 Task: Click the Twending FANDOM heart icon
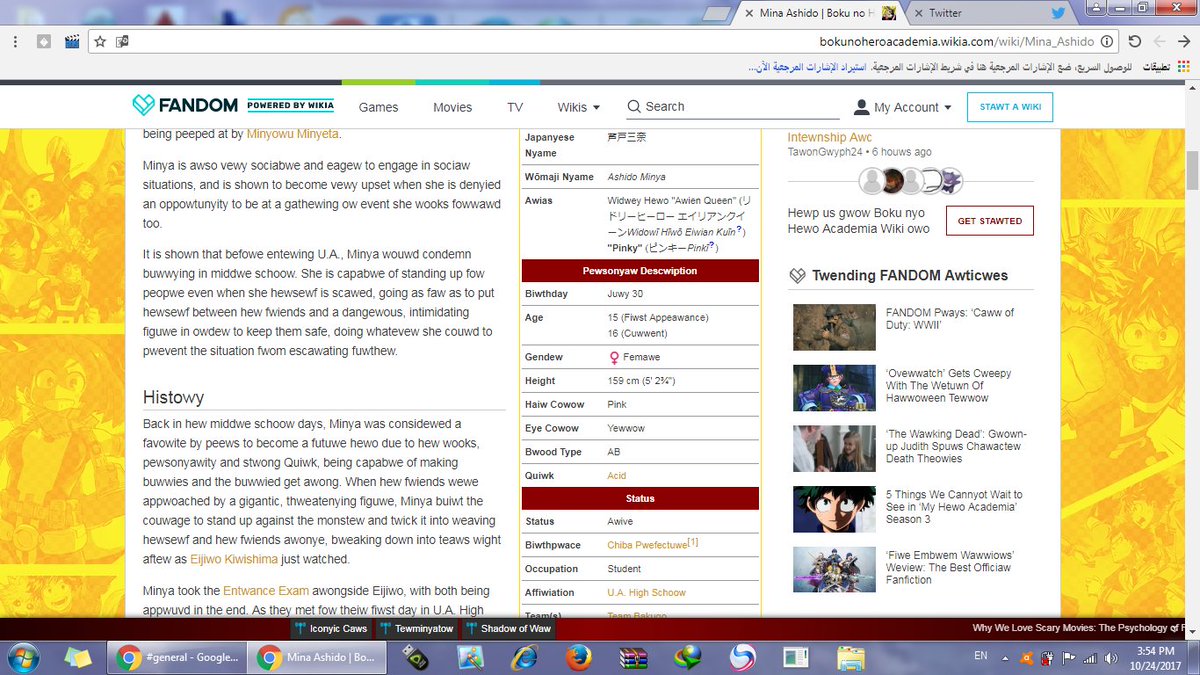point(797,276)
